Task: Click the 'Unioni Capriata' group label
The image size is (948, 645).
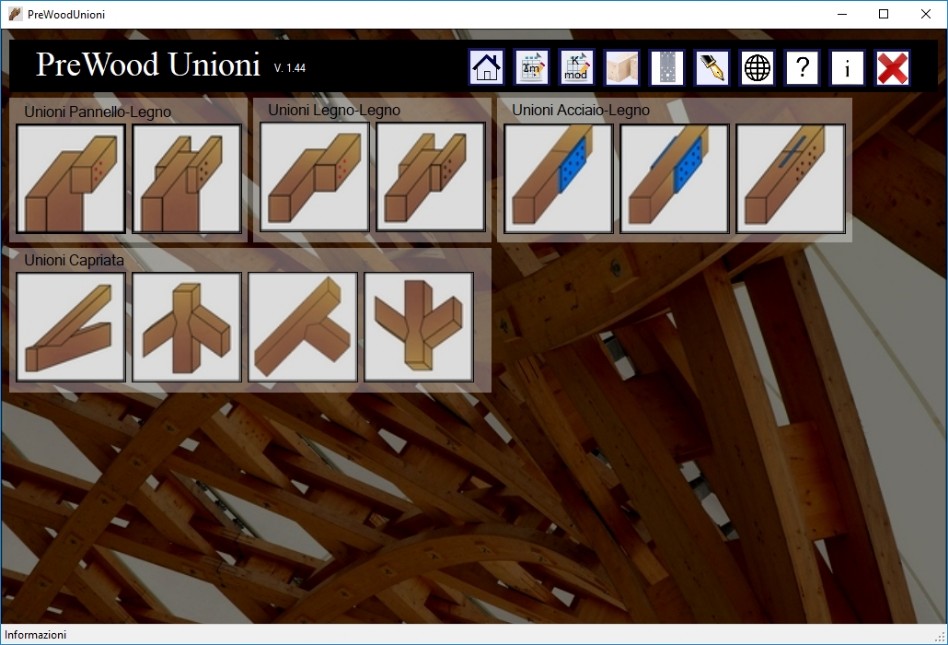Action: [74, 260]
